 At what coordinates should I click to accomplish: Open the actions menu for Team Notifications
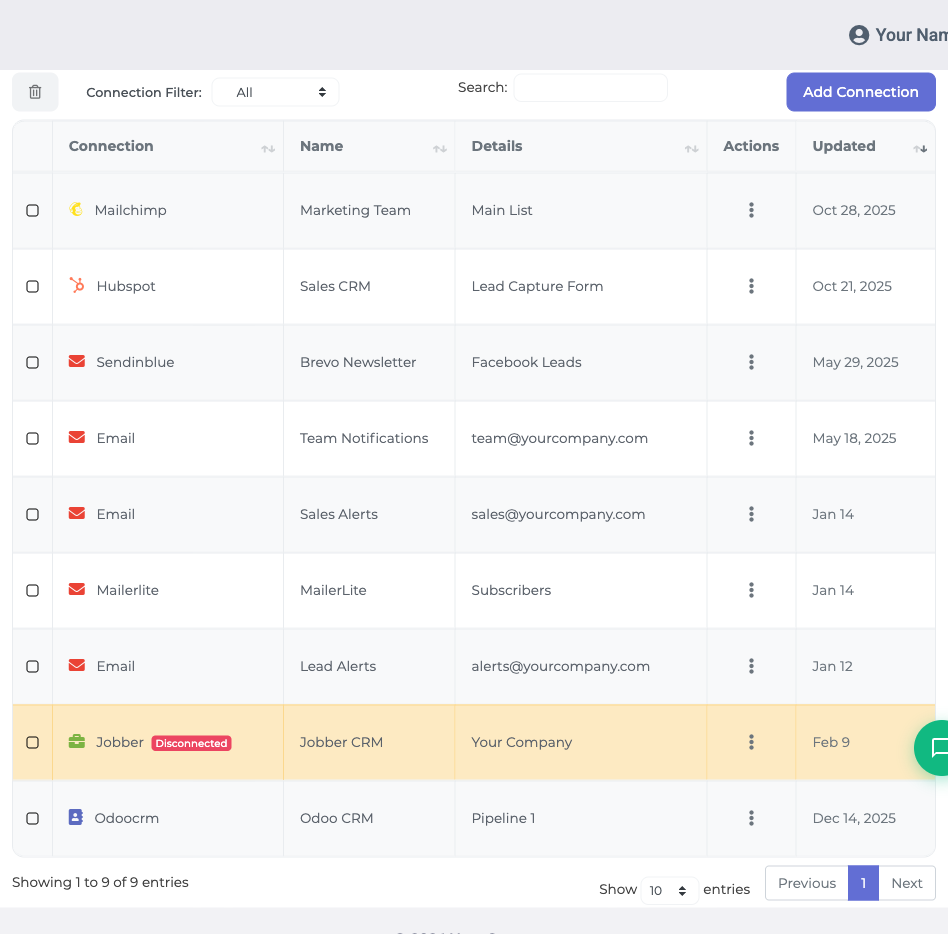coord(751,438)
